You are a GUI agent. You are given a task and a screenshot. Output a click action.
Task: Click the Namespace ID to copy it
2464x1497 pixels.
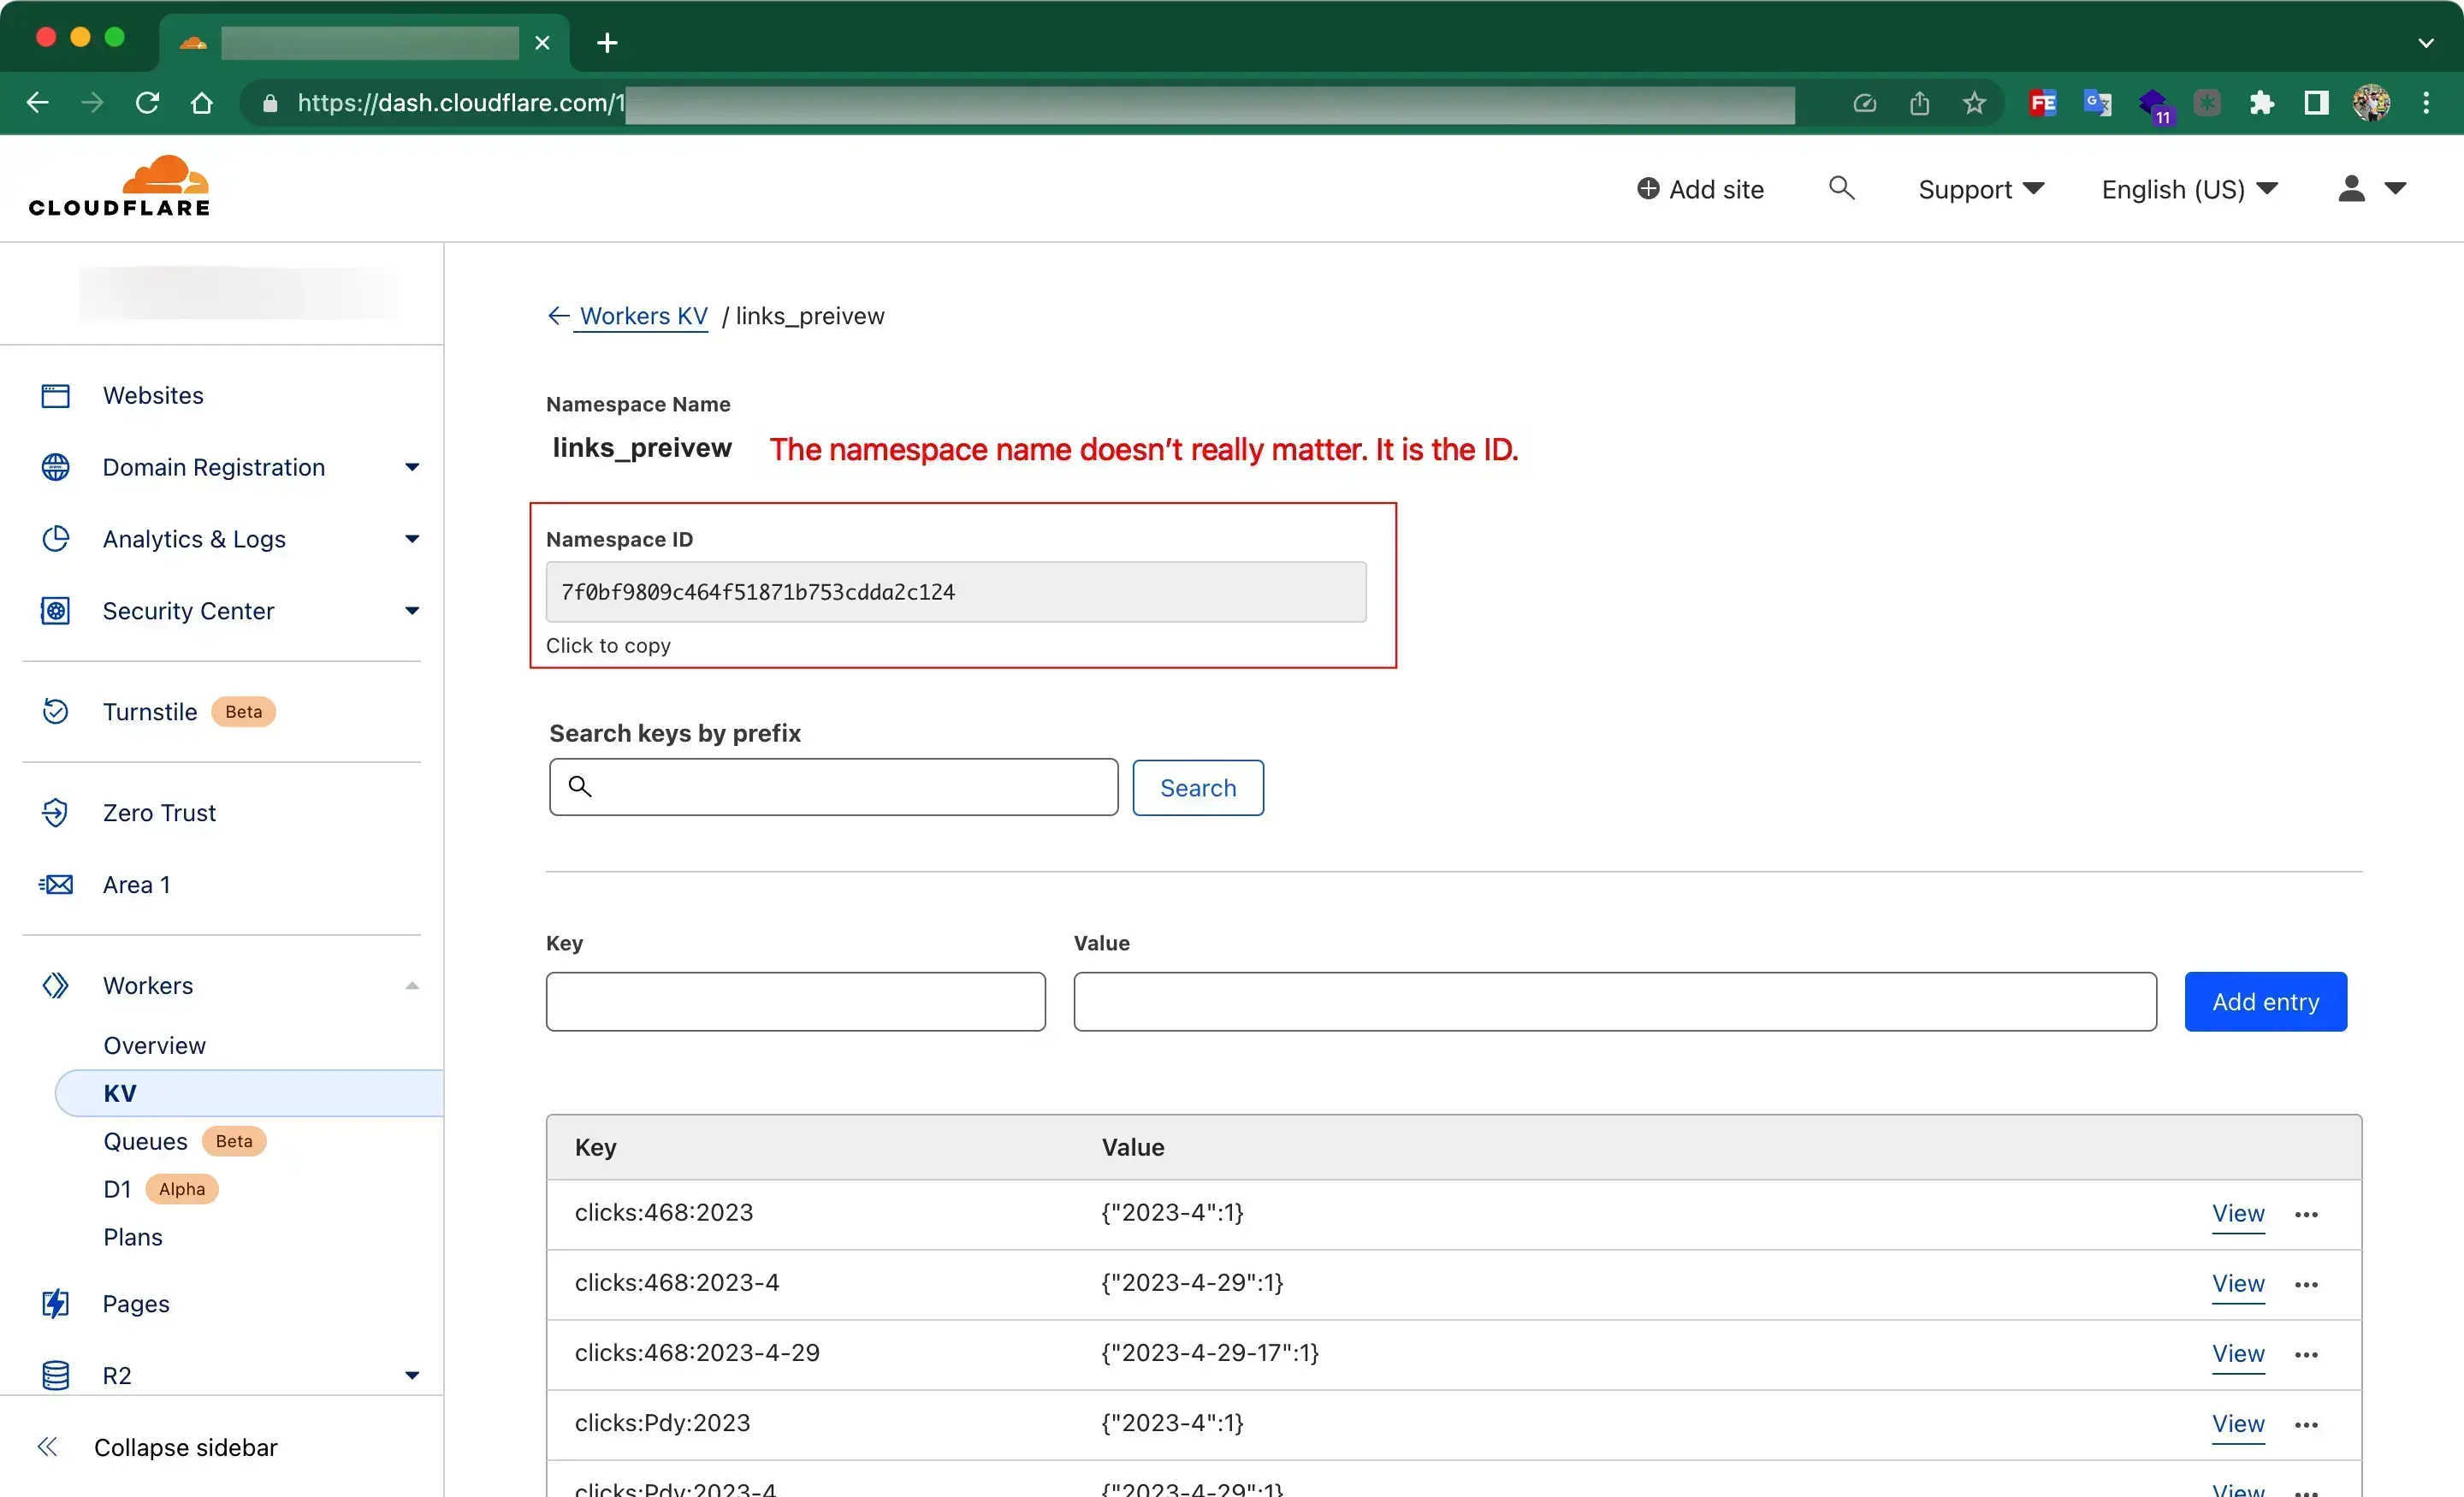(x=957, y=591)
